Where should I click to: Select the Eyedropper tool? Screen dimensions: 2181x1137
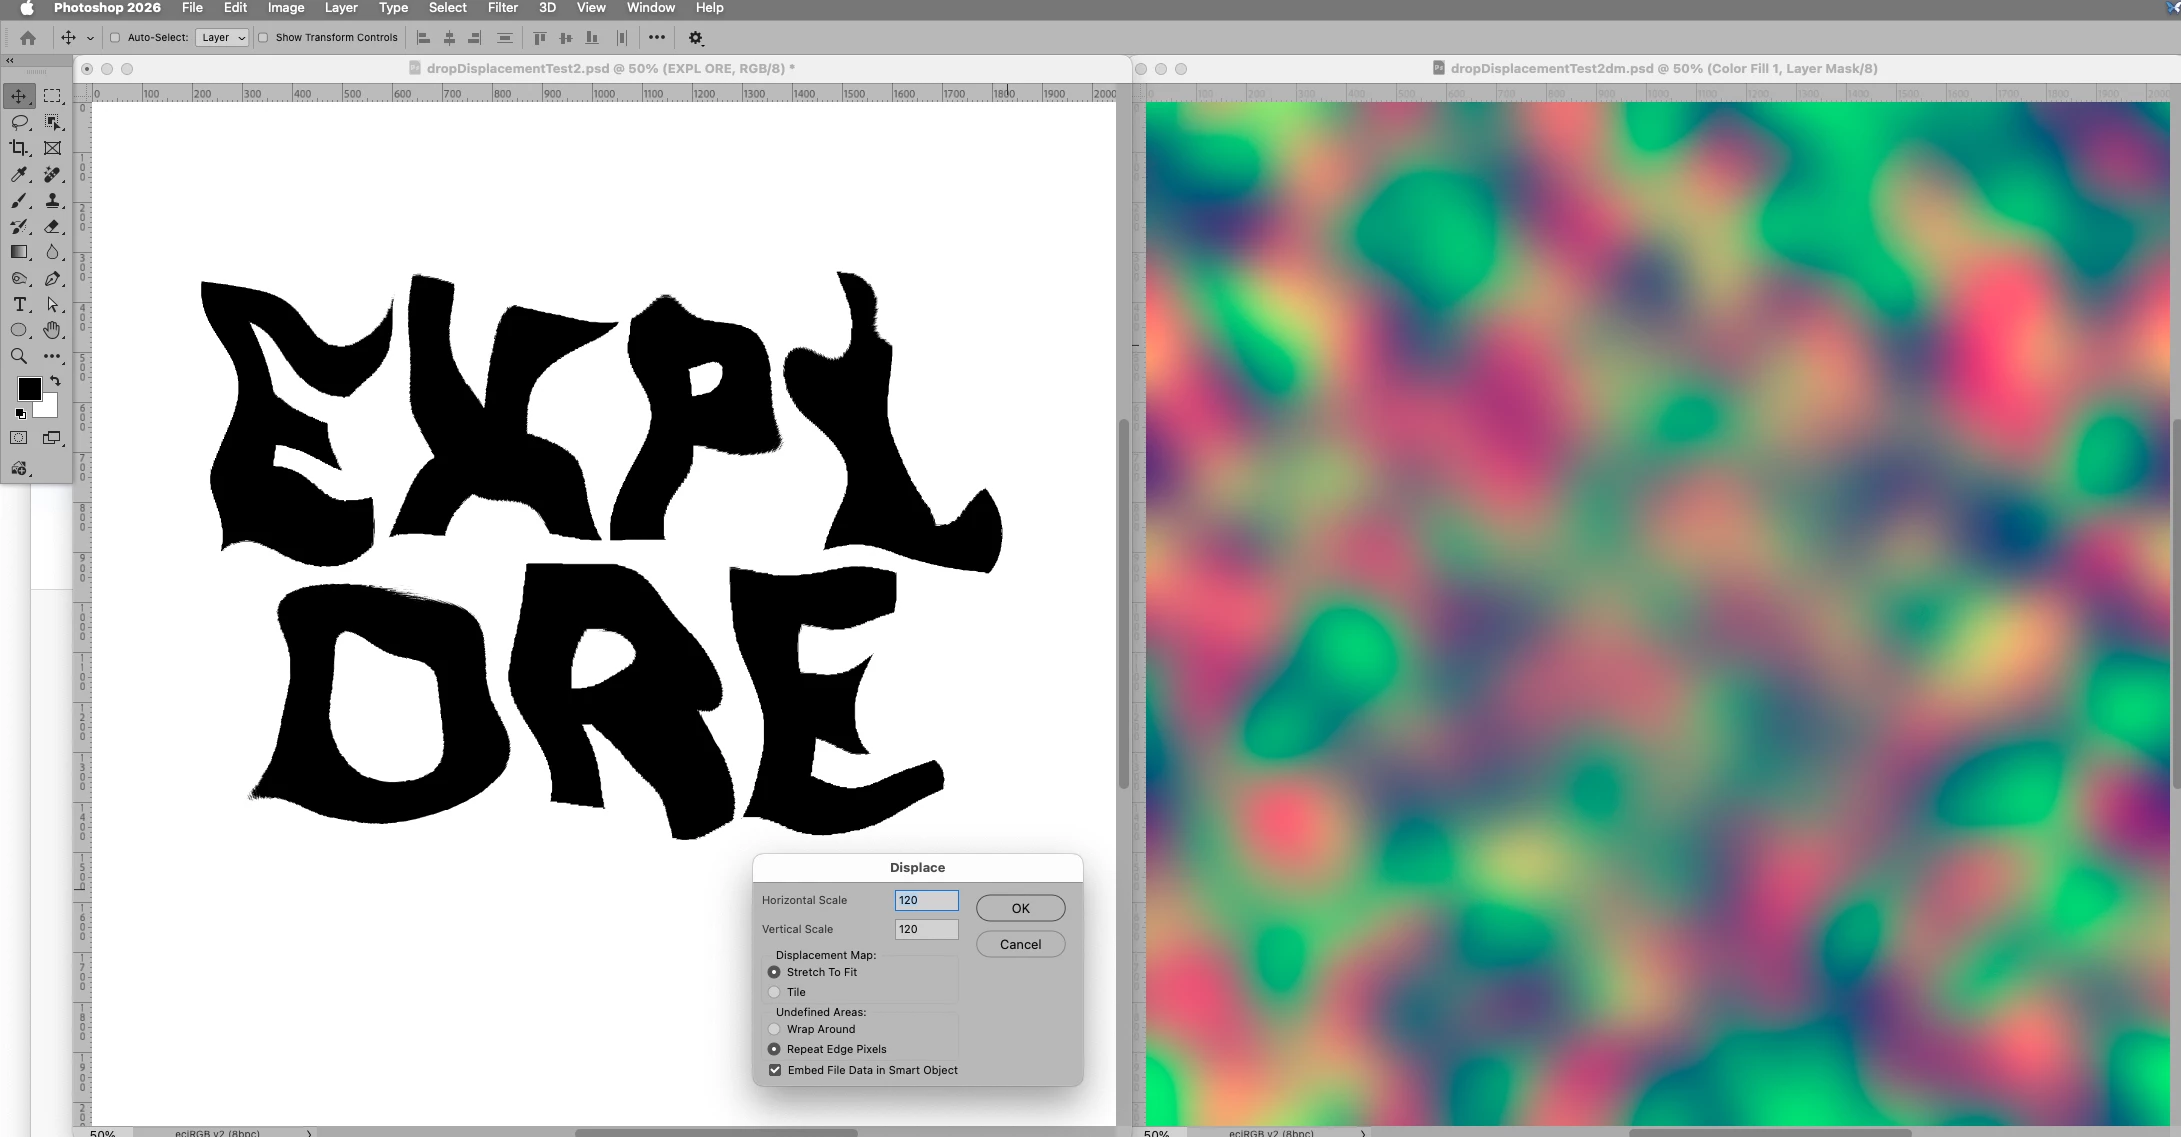(x=19, y=174)
